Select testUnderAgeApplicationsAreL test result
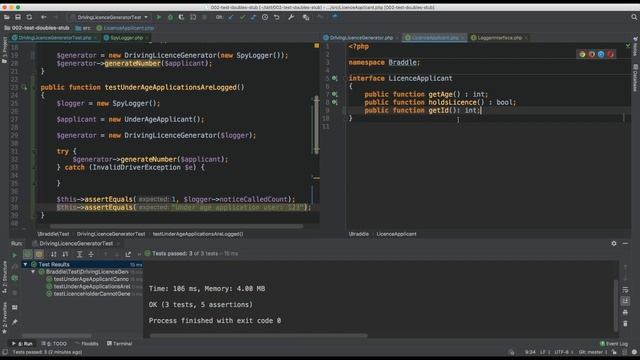 click(92, 287)
